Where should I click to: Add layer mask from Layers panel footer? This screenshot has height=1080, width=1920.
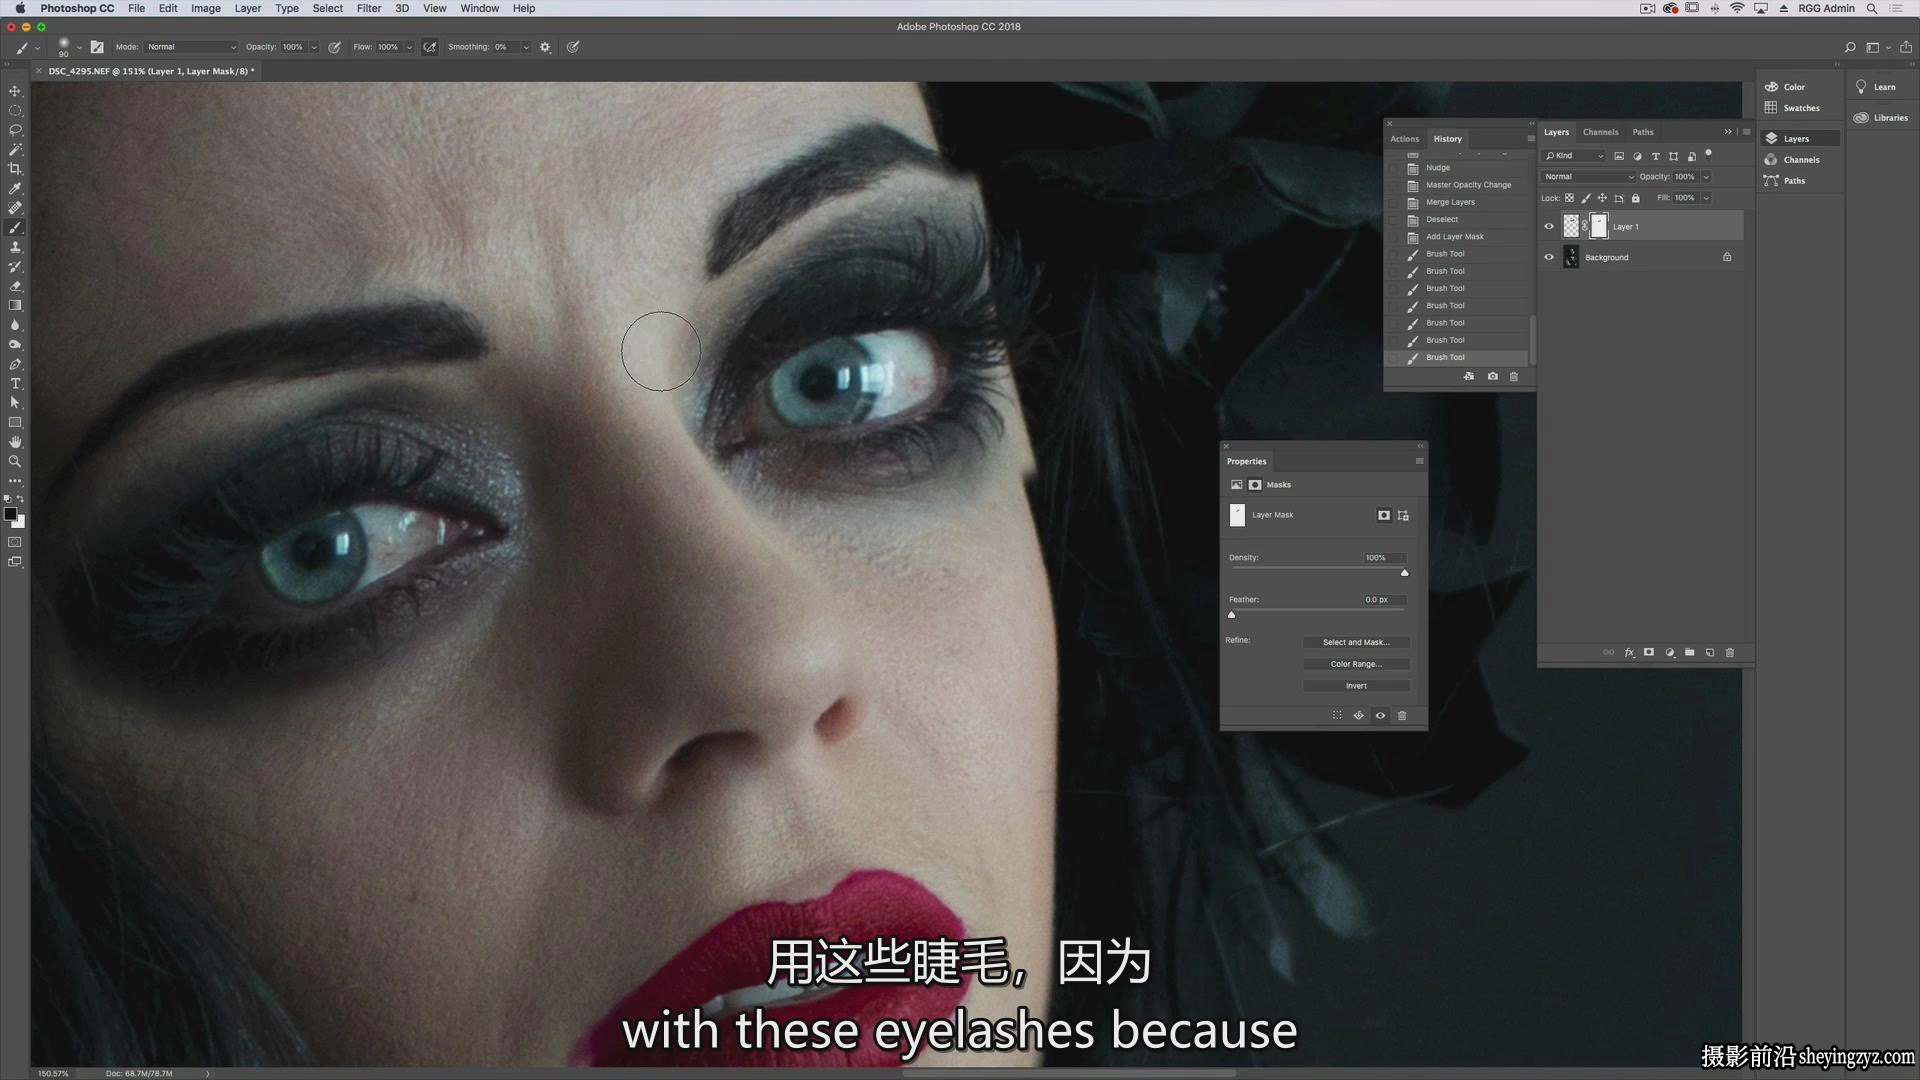click(1649, 653)
